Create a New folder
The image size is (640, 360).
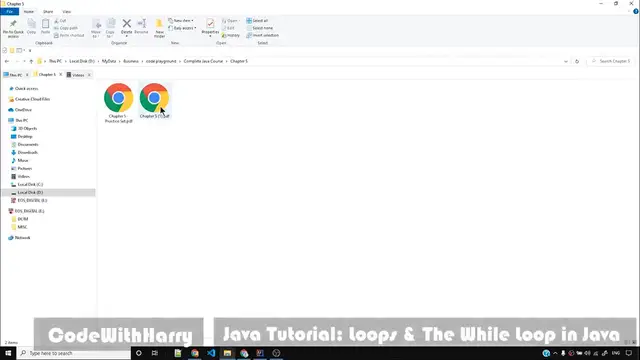(159, 28)
